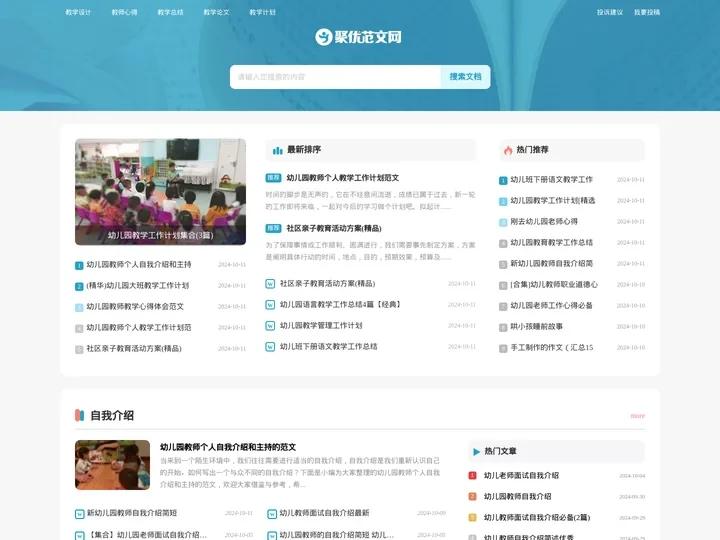
Task: Click 推荐 tag beside 社区亲子教育活动方案(精品) headline
Action: click(273, 228)
